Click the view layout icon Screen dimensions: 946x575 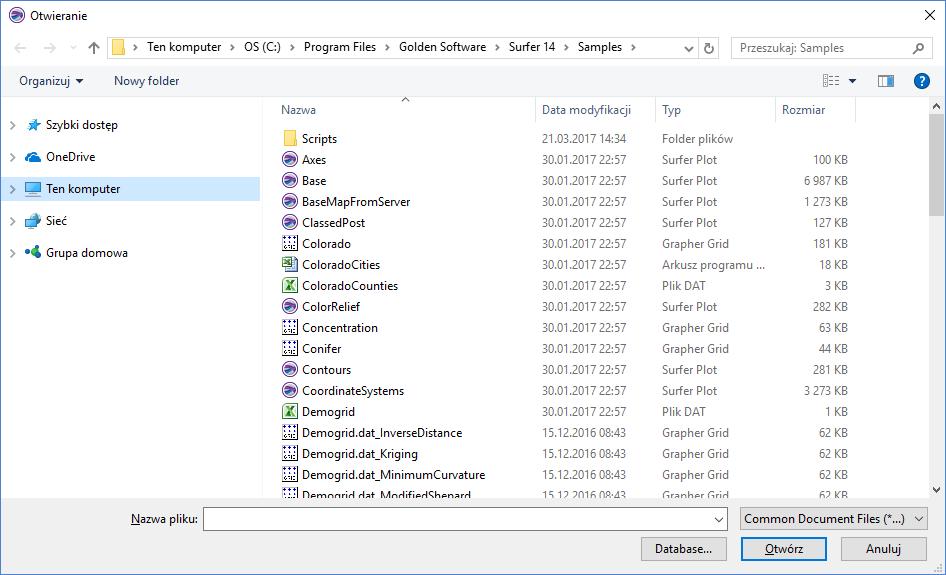[x=831, y=81]
